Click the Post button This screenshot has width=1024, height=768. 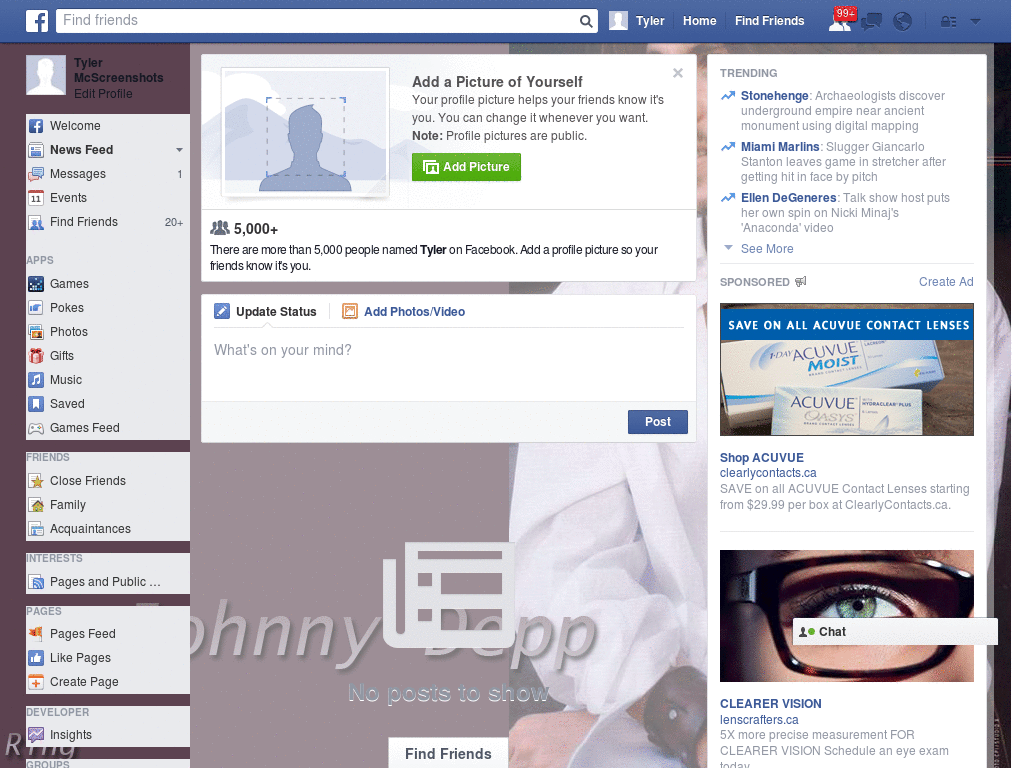pos(657,421)
